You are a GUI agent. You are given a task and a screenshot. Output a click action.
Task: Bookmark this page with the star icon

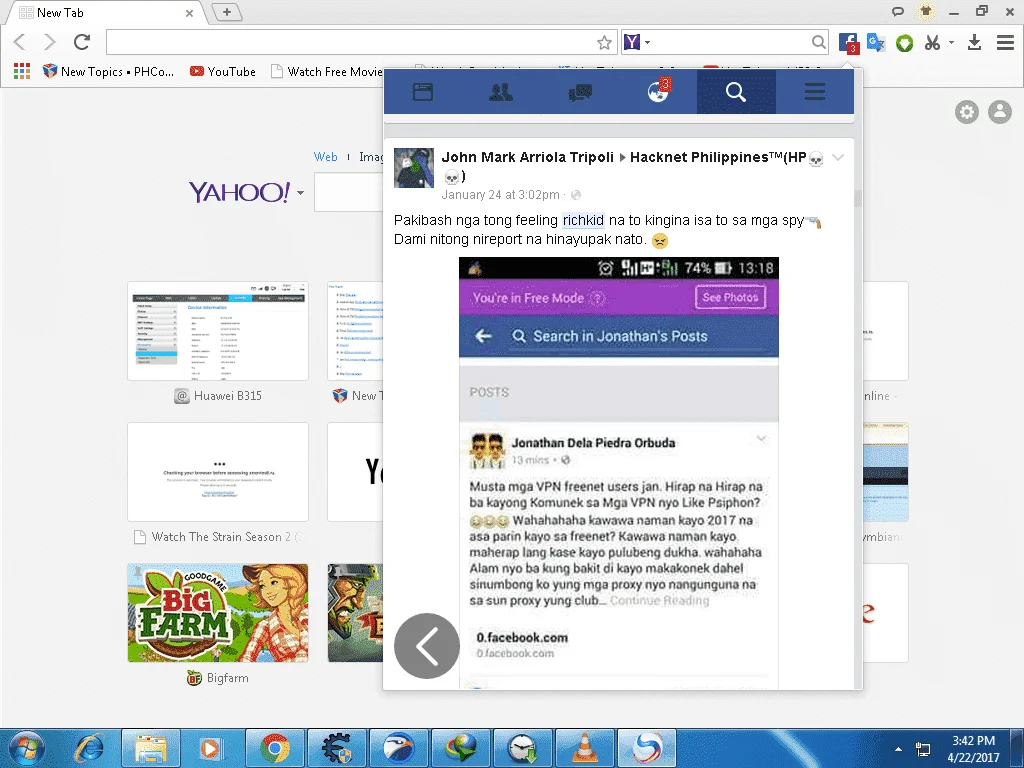click(x=605, y=42)
